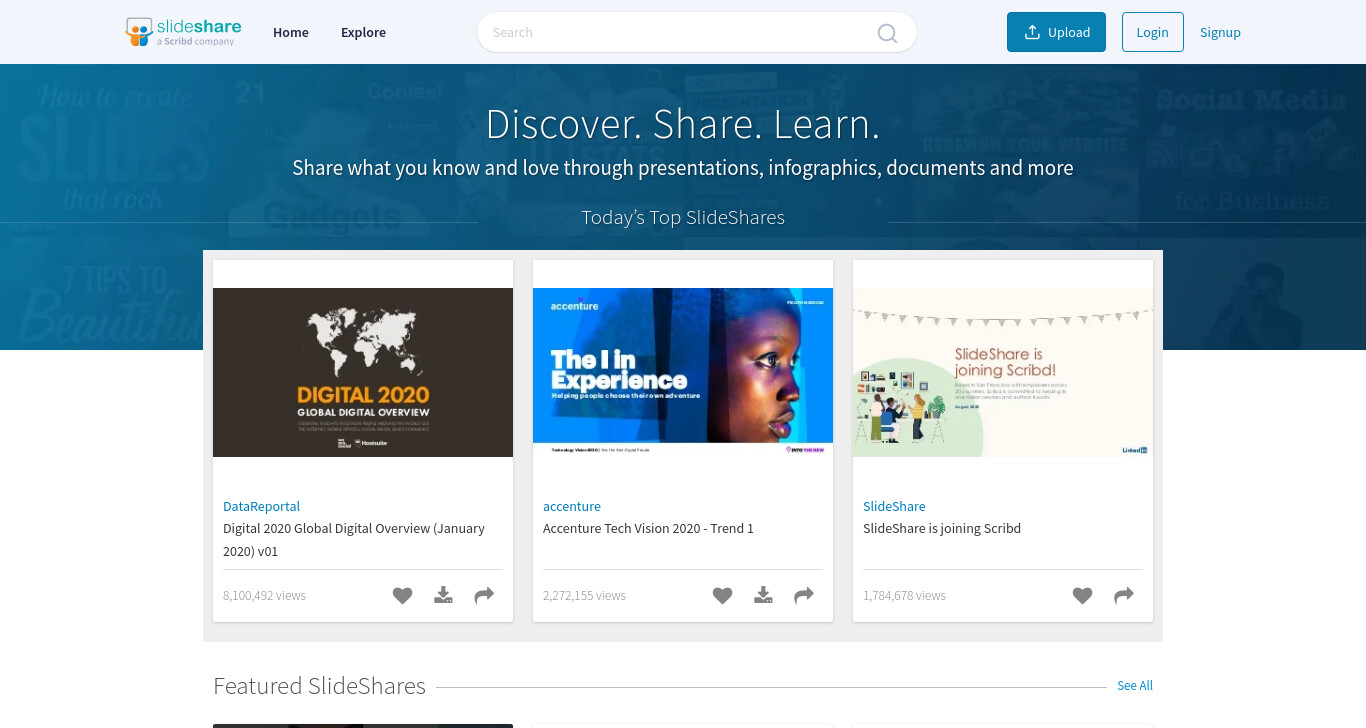Screen dimensions: 1366x728
Task: Download the Accenture Tech Vision 2020 slideshow
Action: pyautogui.click(x=763, y=596)
